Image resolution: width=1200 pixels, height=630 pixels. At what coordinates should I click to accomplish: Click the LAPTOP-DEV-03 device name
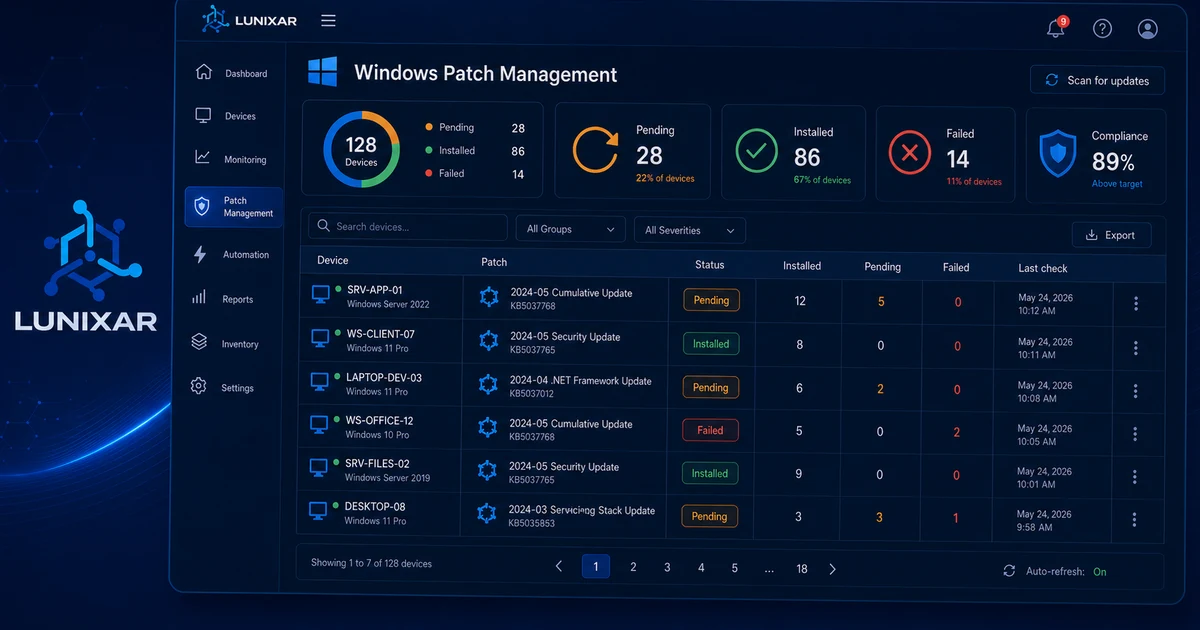click(x=384, y=378)
